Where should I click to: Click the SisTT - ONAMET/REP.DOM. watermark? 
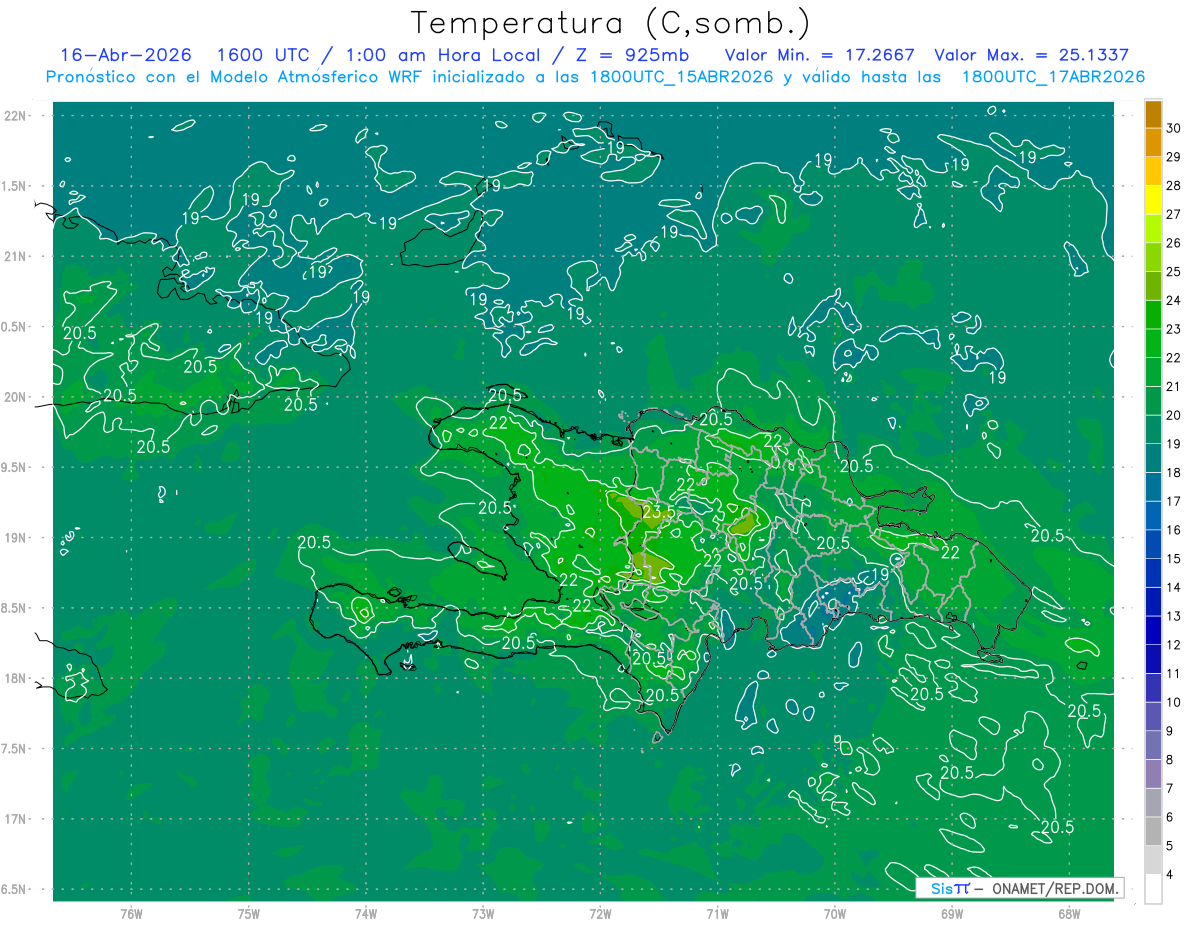(x=1019, y=888)
